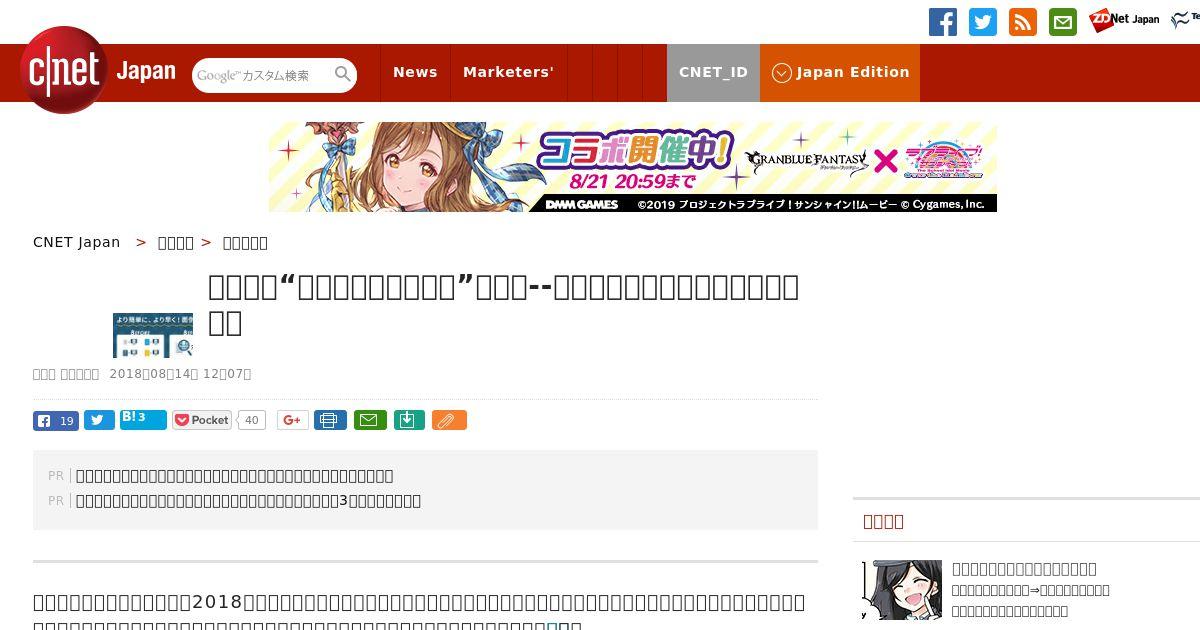Visit the ZDNet Japan logo link
Screen dimensions: 1200x630
(1124, 20)
